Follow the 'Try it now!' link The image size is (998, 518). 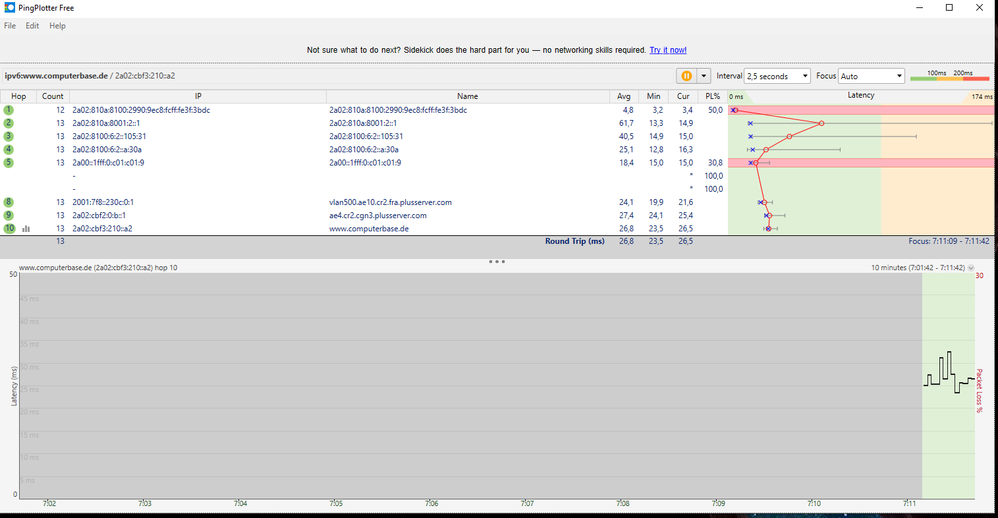click(668, 50)
